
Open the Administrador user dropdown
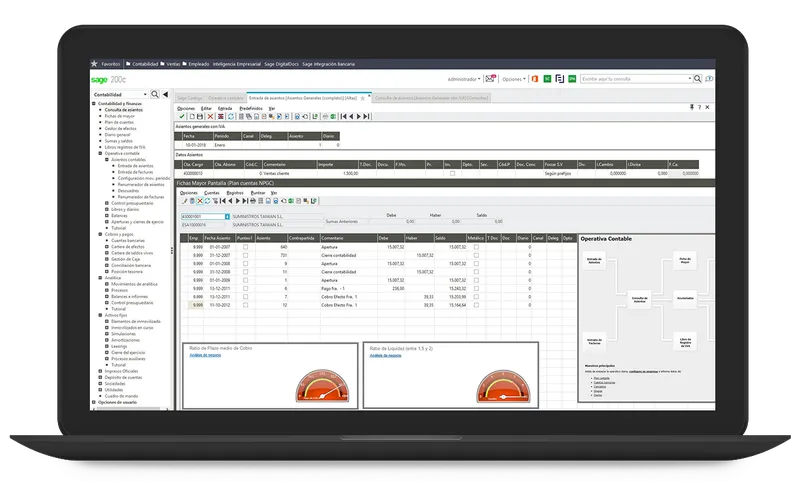[464, 79]
